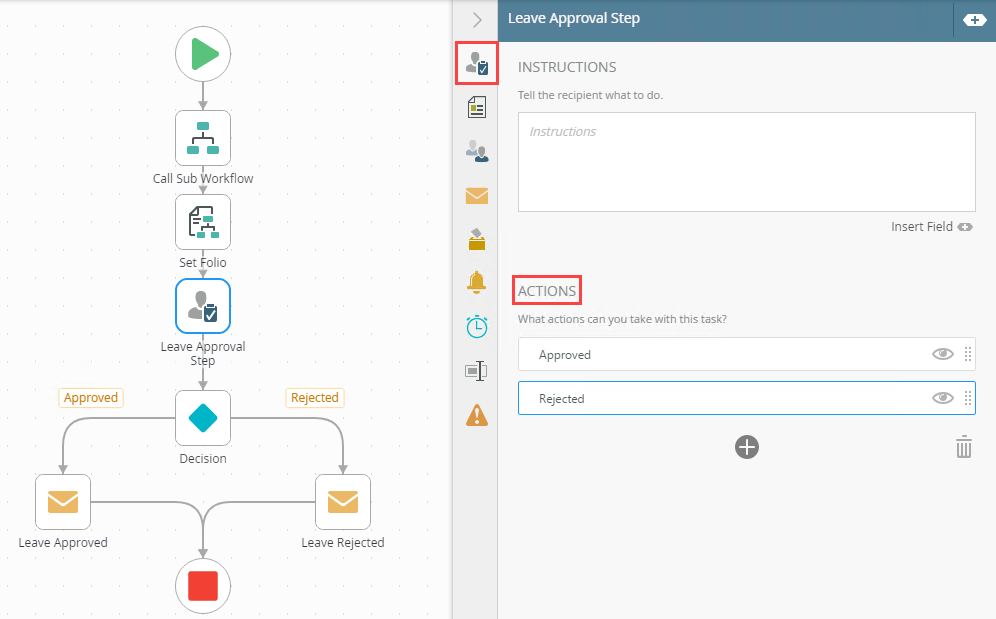Image resolution: width=996 pixels, height=619 pixels.
Task: Add a new action with plus button
Action: pos(747,447)
